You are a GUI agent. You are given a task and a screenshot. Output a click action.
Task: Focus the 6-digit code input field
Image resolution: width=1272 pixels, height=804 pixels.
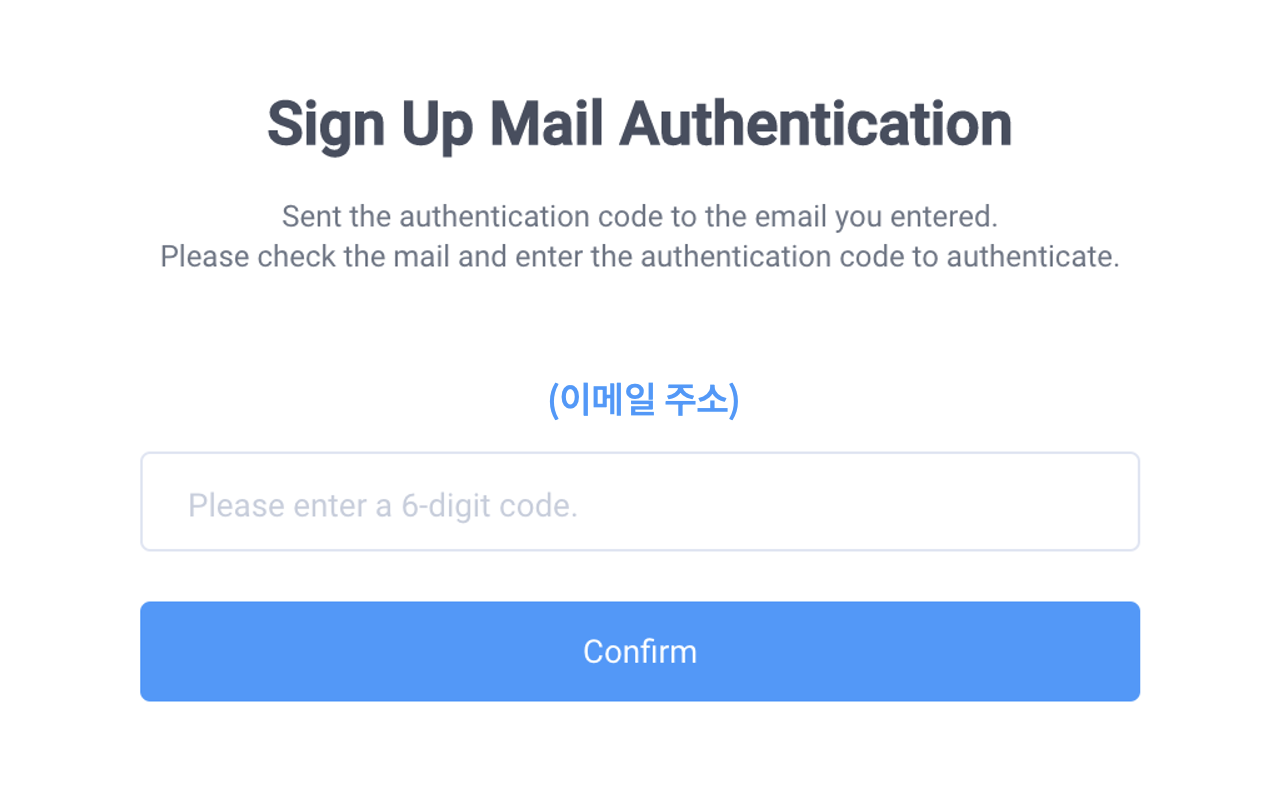[640, 502]
